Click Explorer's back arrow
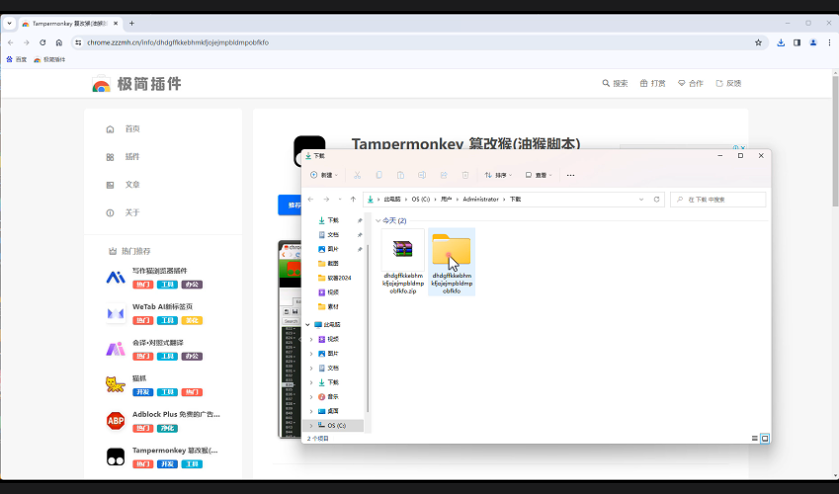Screen dimensions: 839x494 point(311,199)
